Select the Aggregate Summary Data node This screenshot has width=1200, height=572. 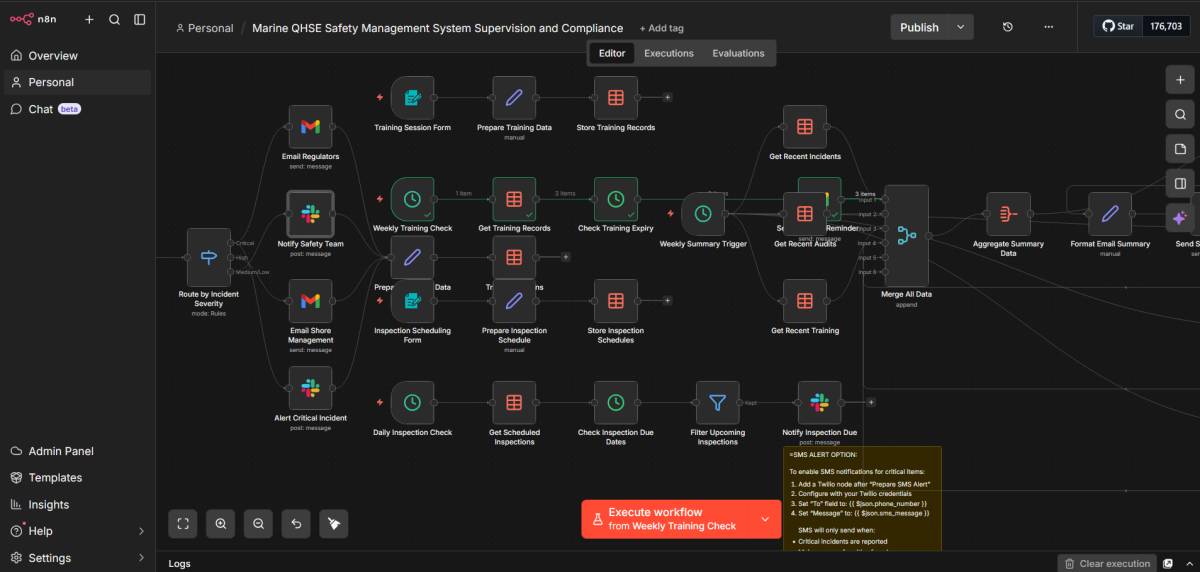[x=1008, y=214]
